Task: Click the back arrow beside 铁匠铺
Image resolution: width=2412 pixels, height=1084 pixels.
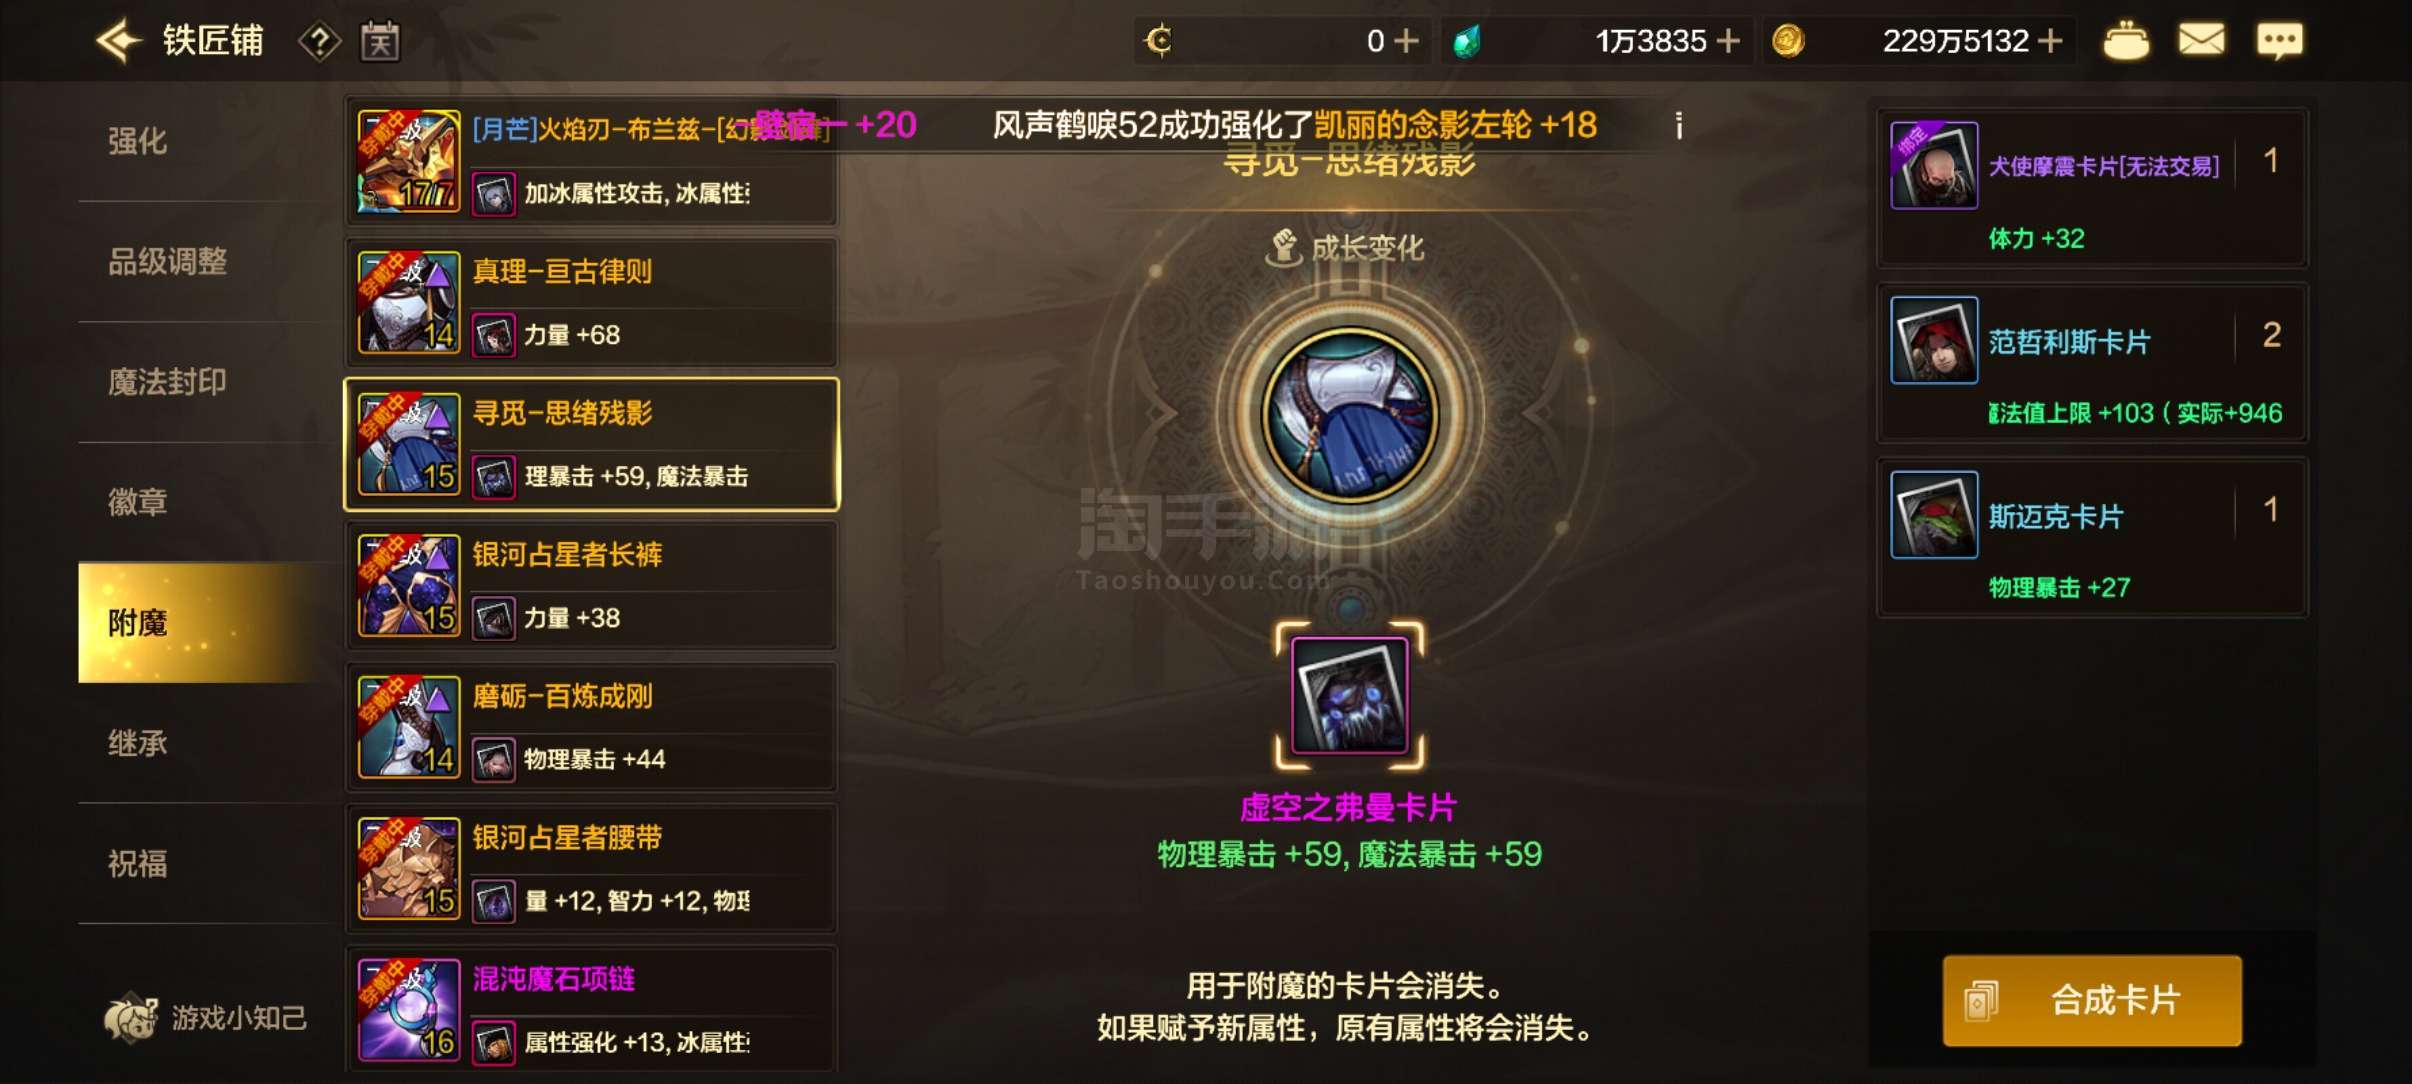Action: click(x=119, y=41)
